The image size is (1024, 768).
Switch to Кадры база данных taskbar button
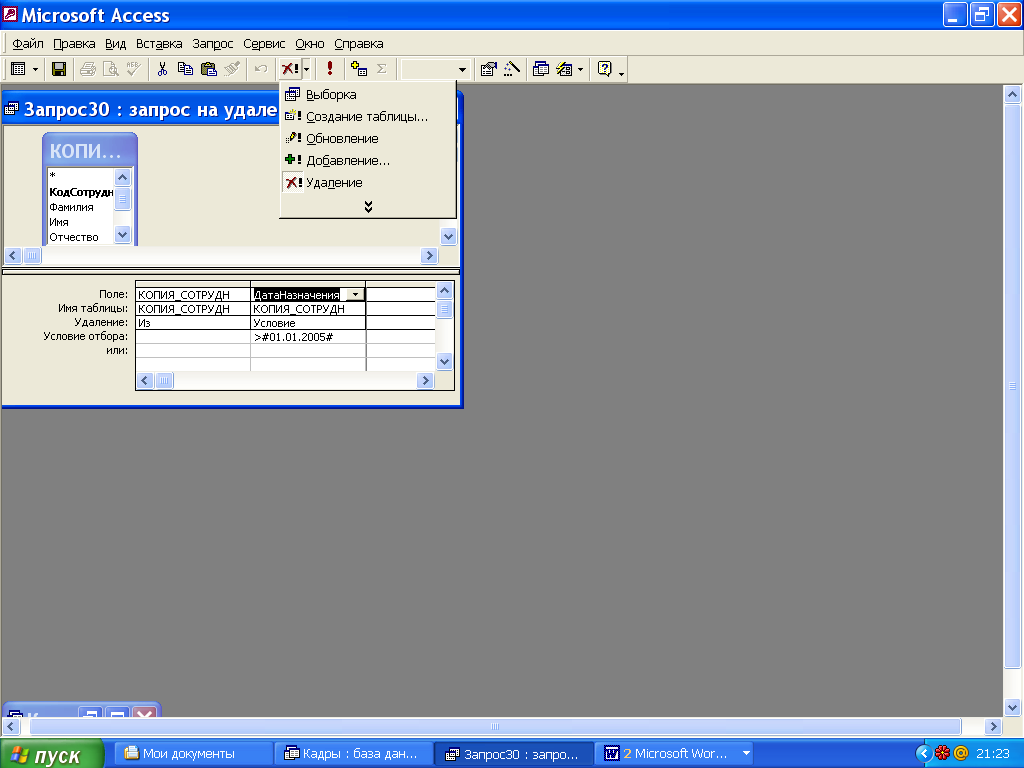[x=354, y=754]
